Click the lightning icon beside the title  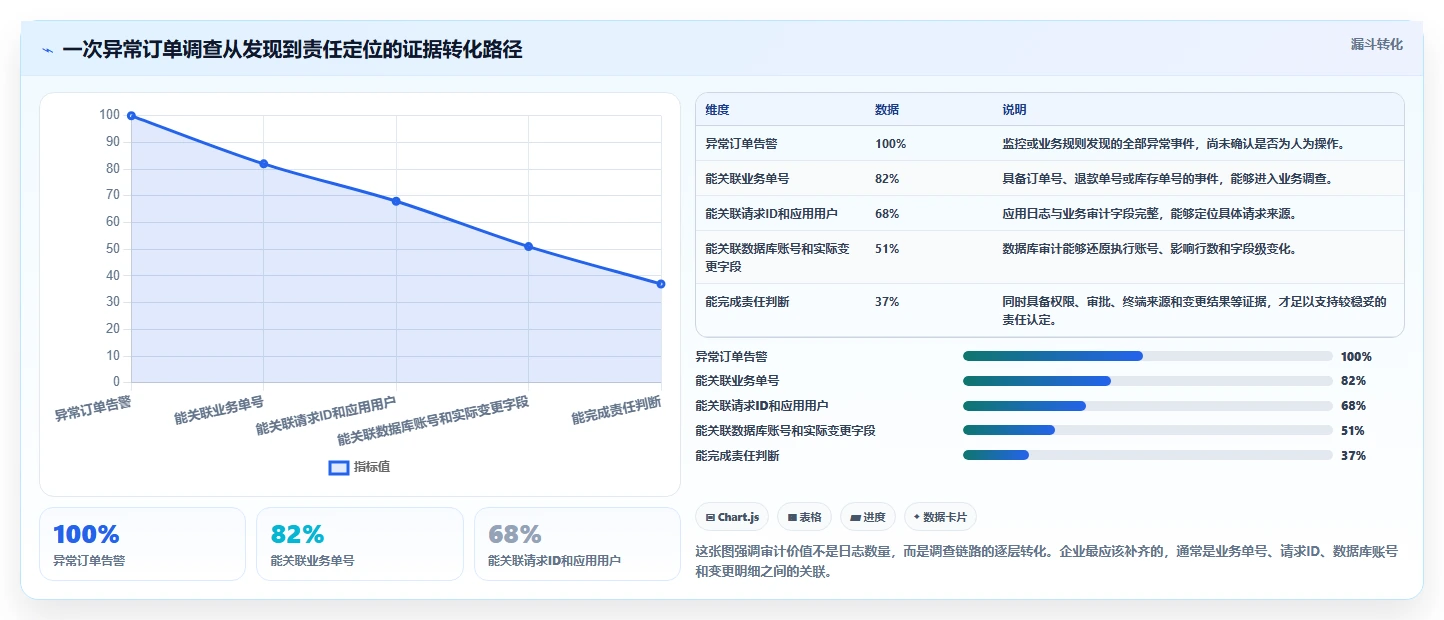coord(47,50)
